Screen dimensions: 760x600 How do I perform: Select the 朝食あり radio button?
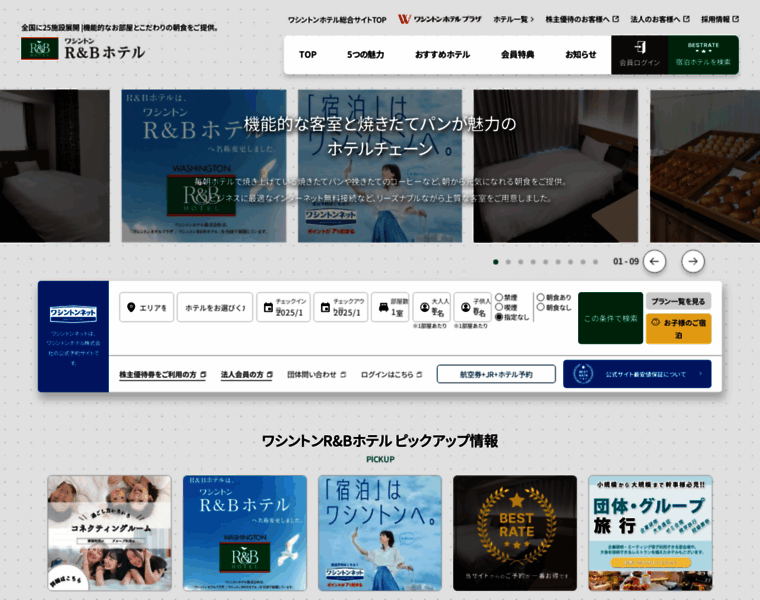click(x=540, y=297)
